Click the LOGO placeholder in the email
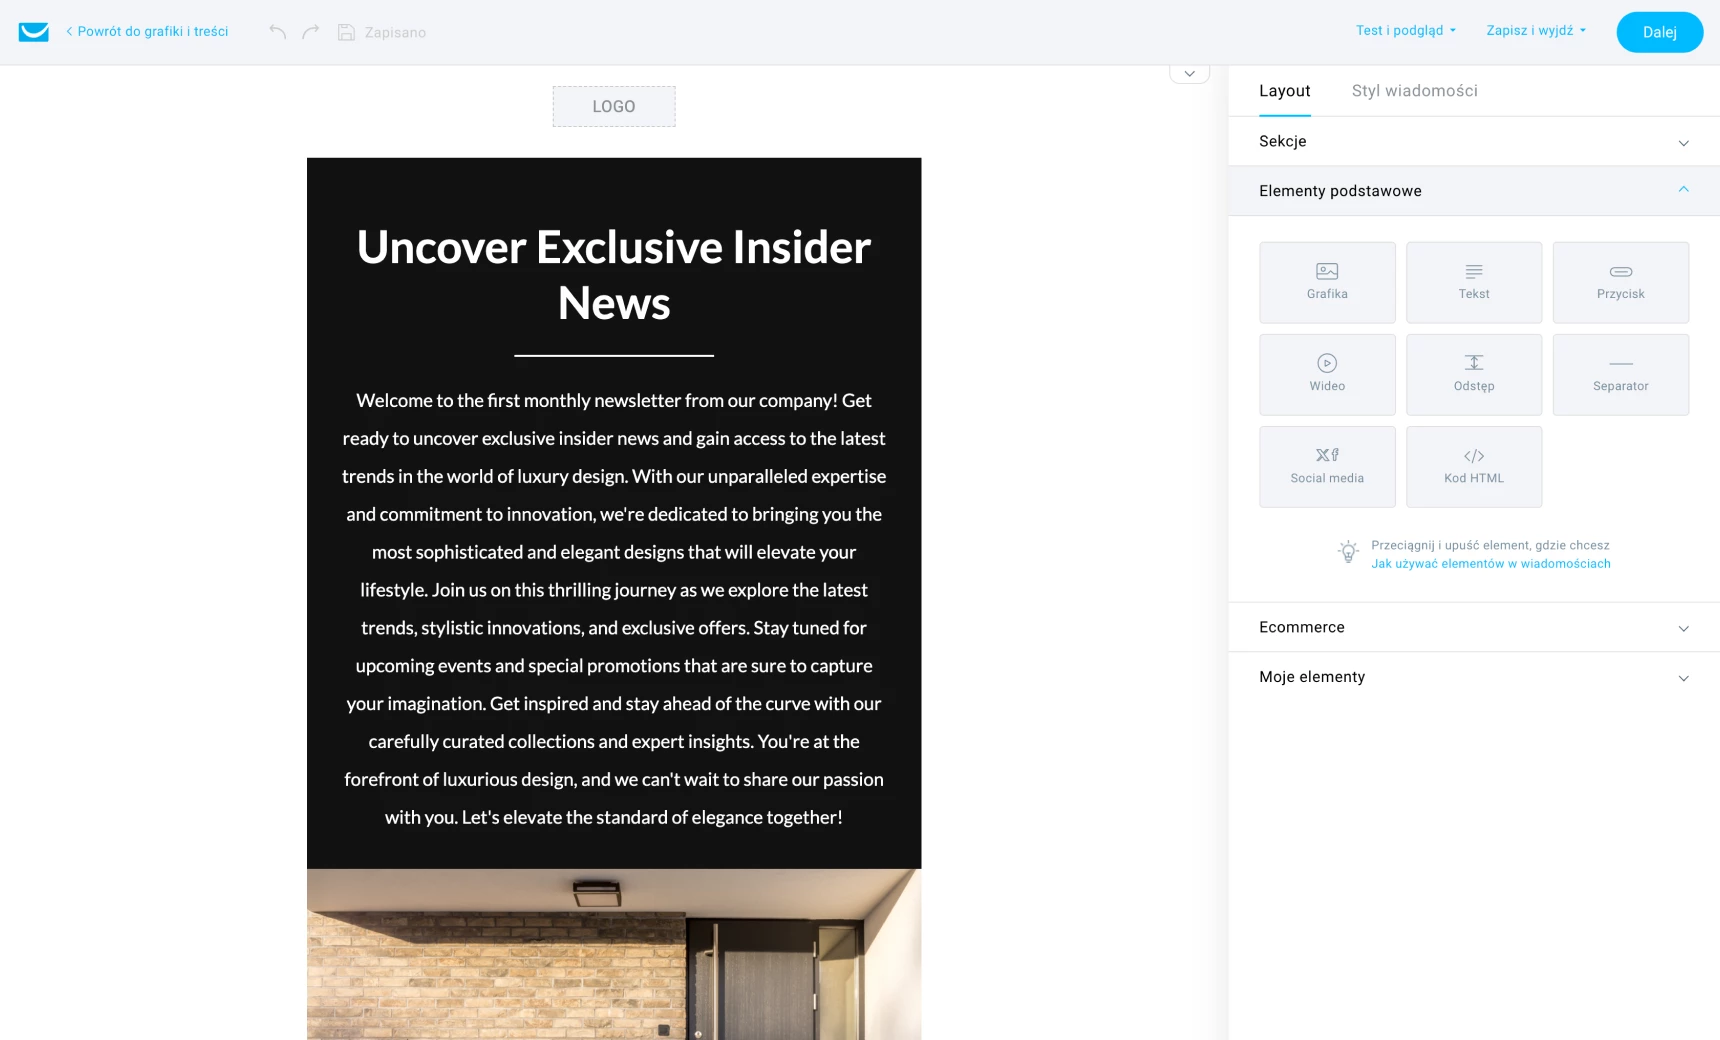The height and width of the screenshot is (1040, 1720). [x=614, y=107]
